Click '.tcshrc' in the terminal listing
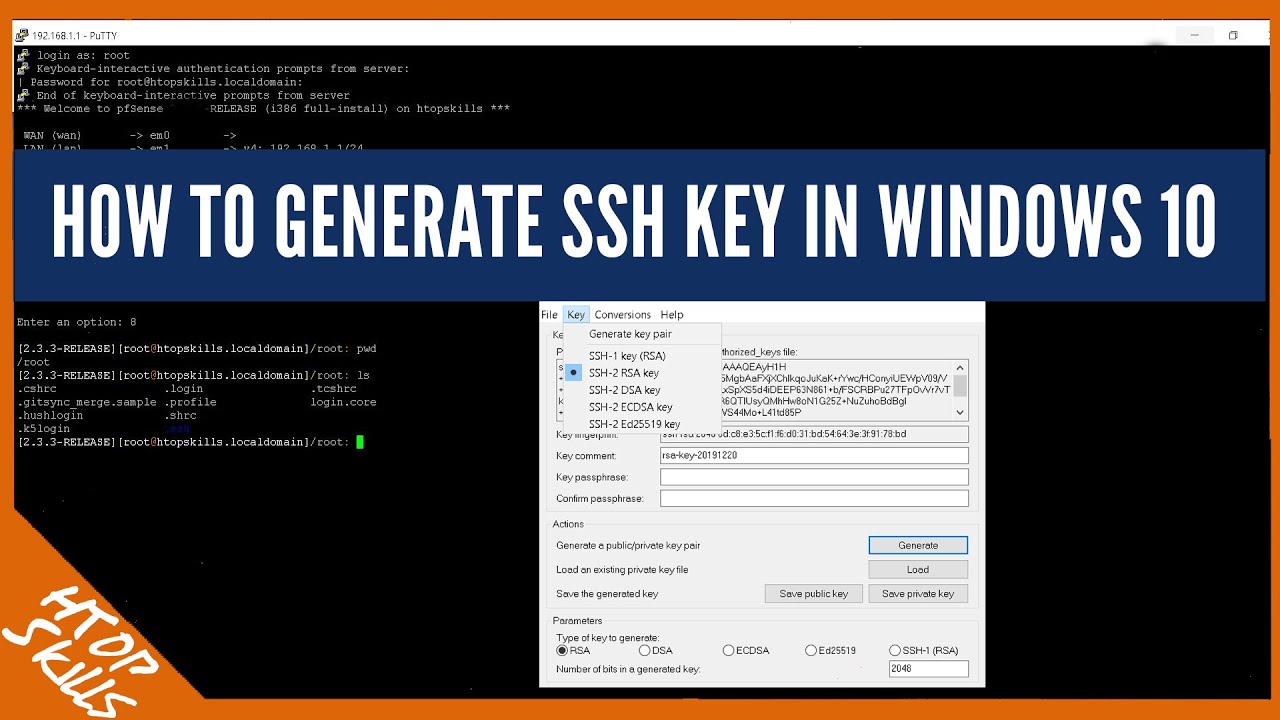 click(333, 389)
